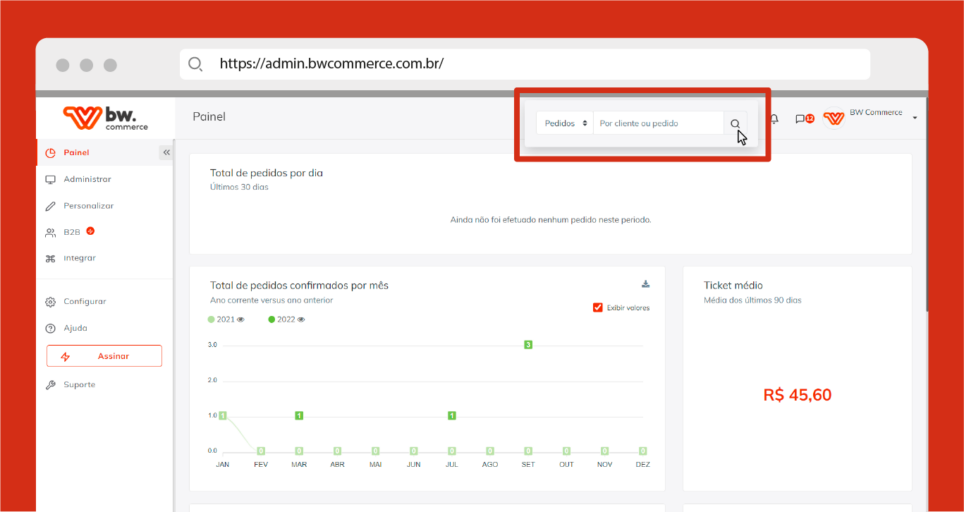Open the messages chat icon

(800, 119)
